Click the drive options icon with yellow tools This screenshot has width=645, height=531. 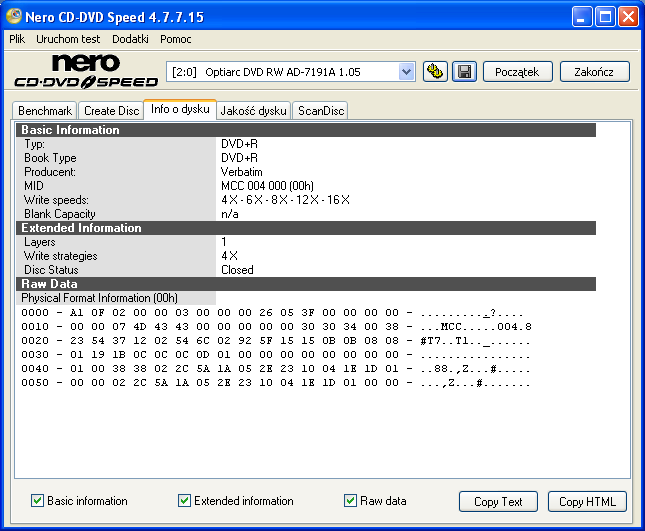435,72
